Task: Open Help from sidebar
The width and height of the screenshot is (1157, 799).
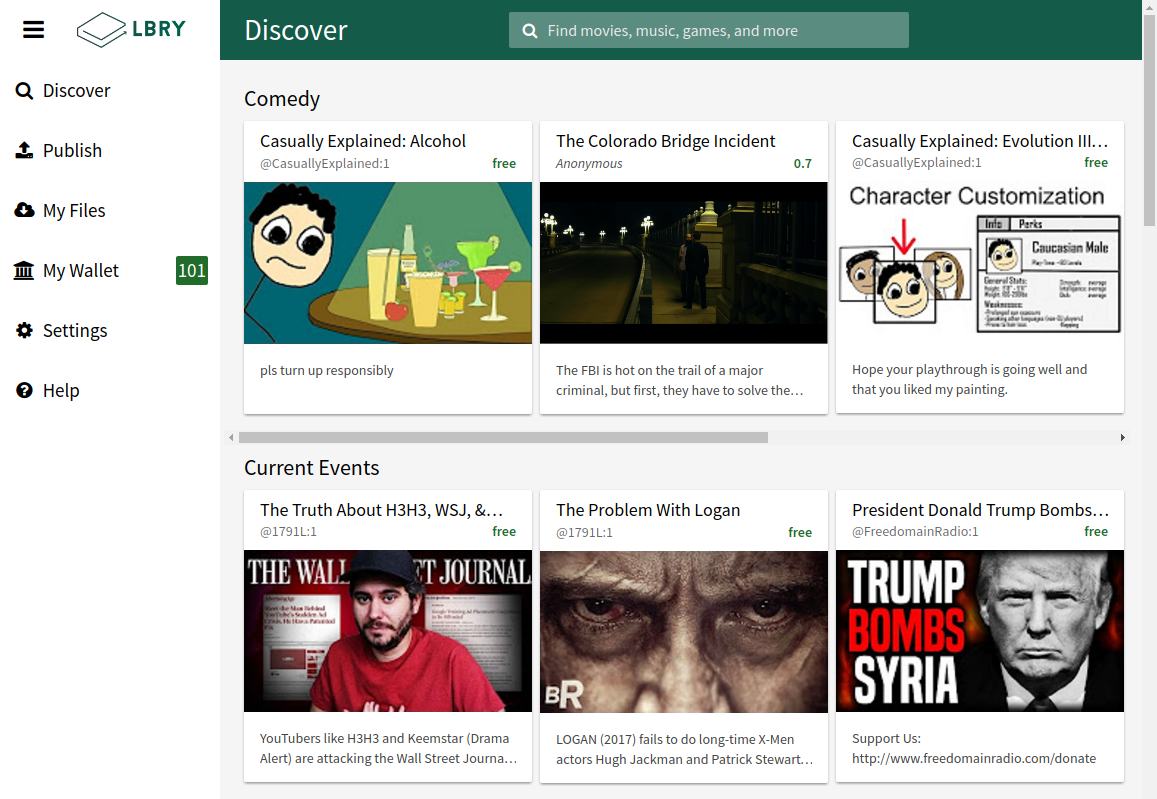Action: 61,390
